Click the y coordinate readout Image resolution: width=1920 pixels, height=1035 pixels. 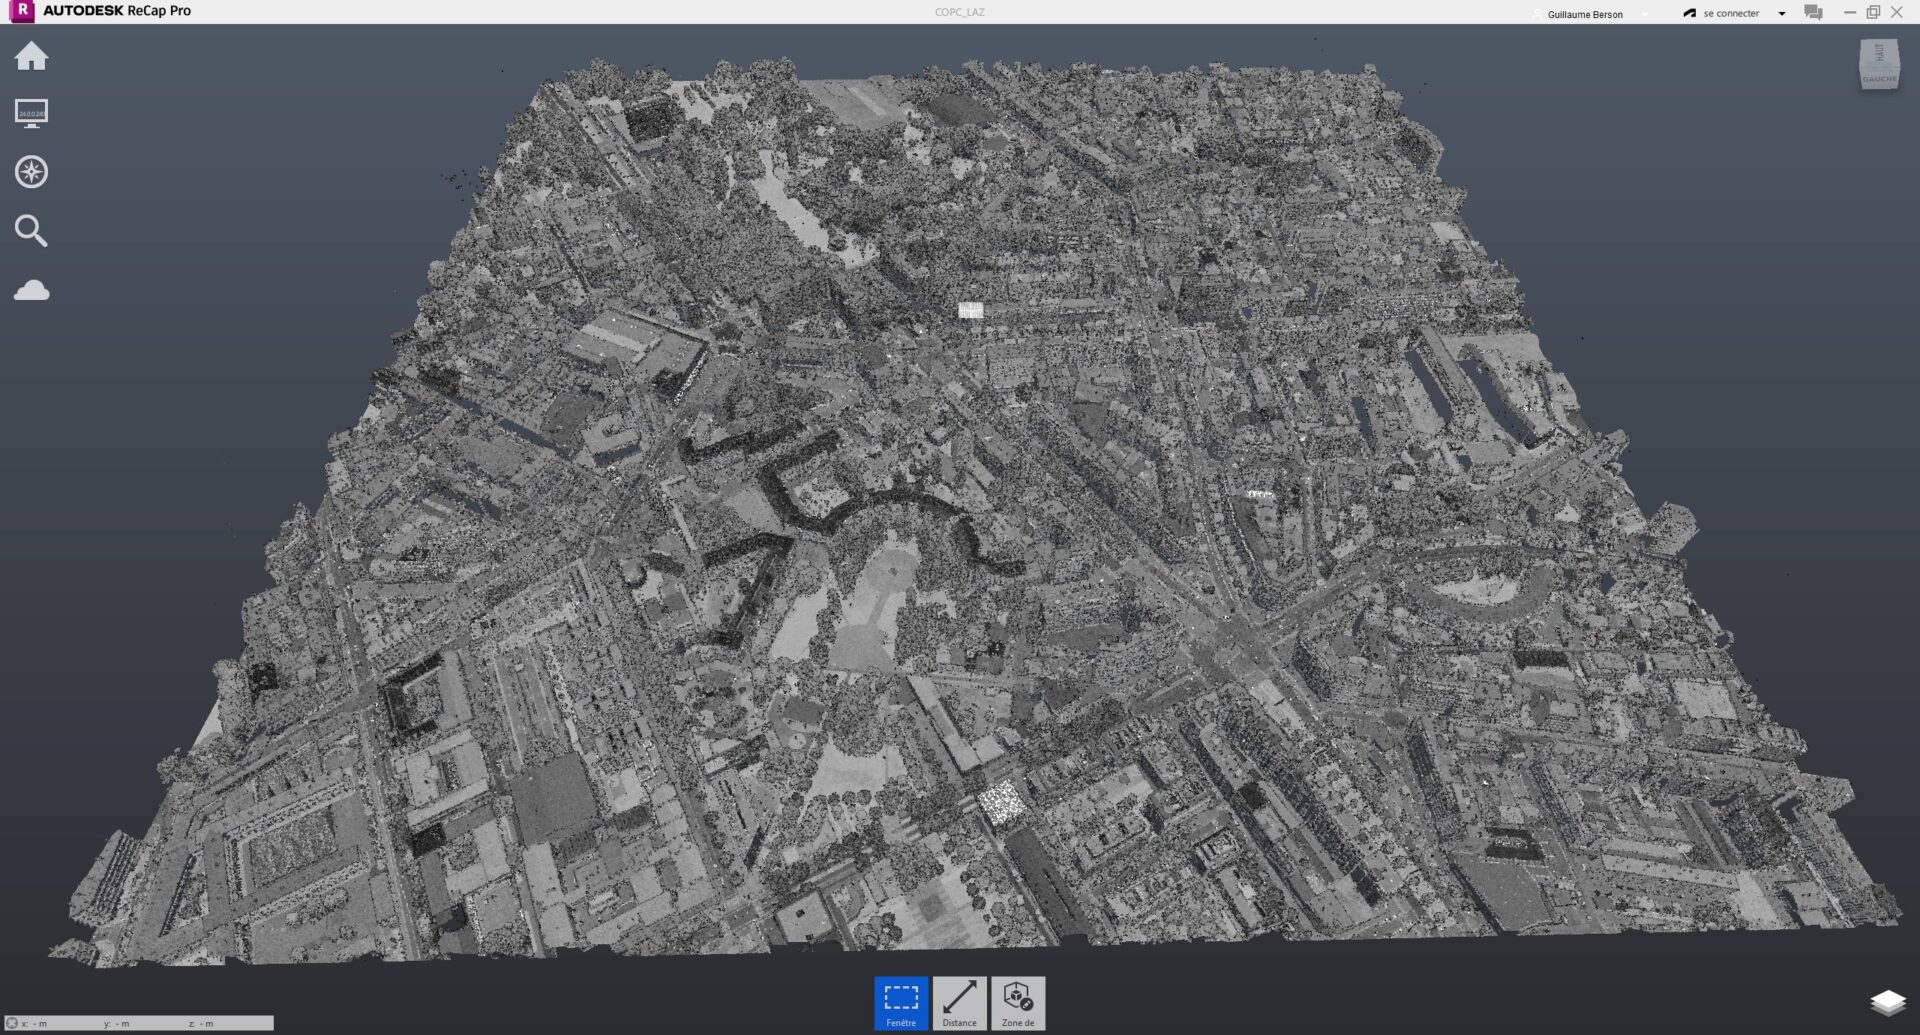tap(117, 1023)
